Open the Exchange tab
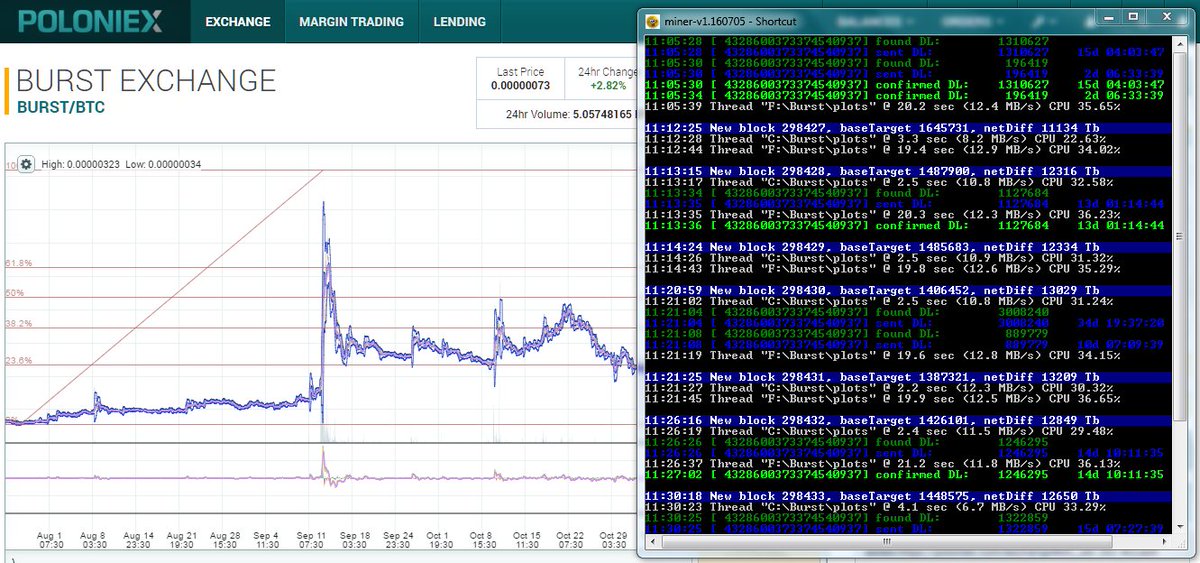The image size is (1200, 563). coord(237,21)
